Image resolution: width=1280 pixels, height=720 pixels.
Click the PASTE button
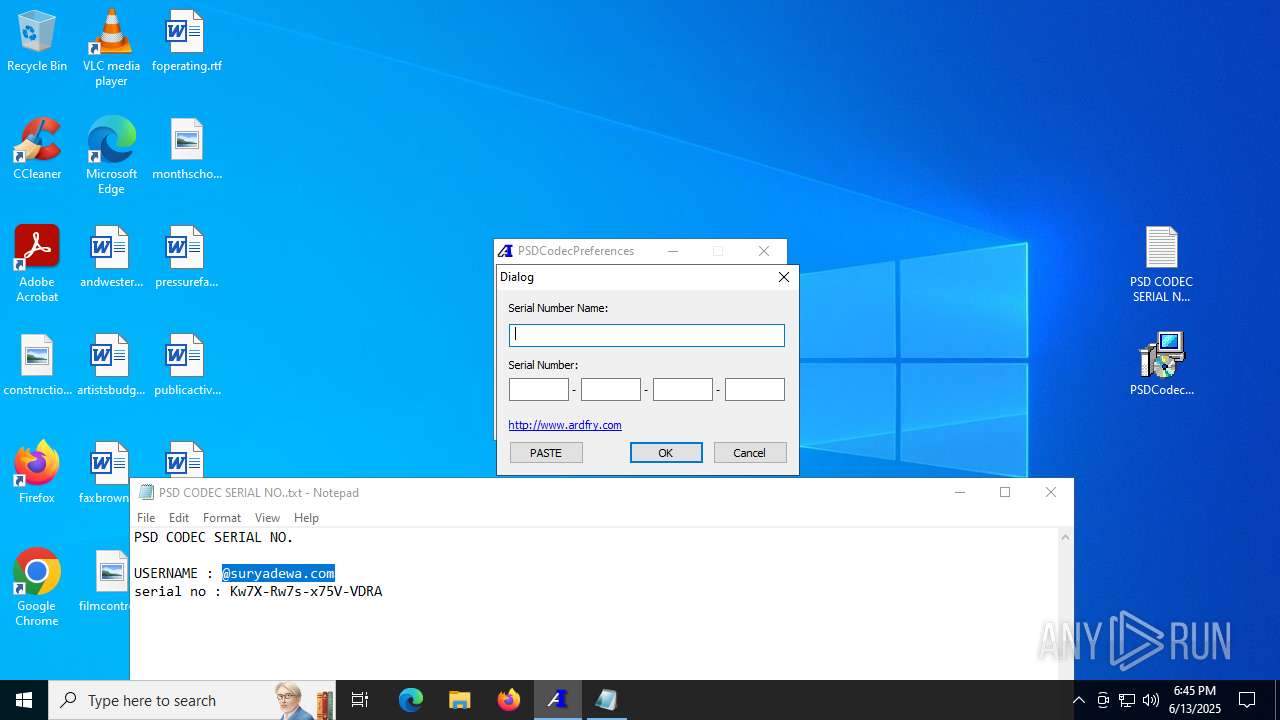pos(546,453)
